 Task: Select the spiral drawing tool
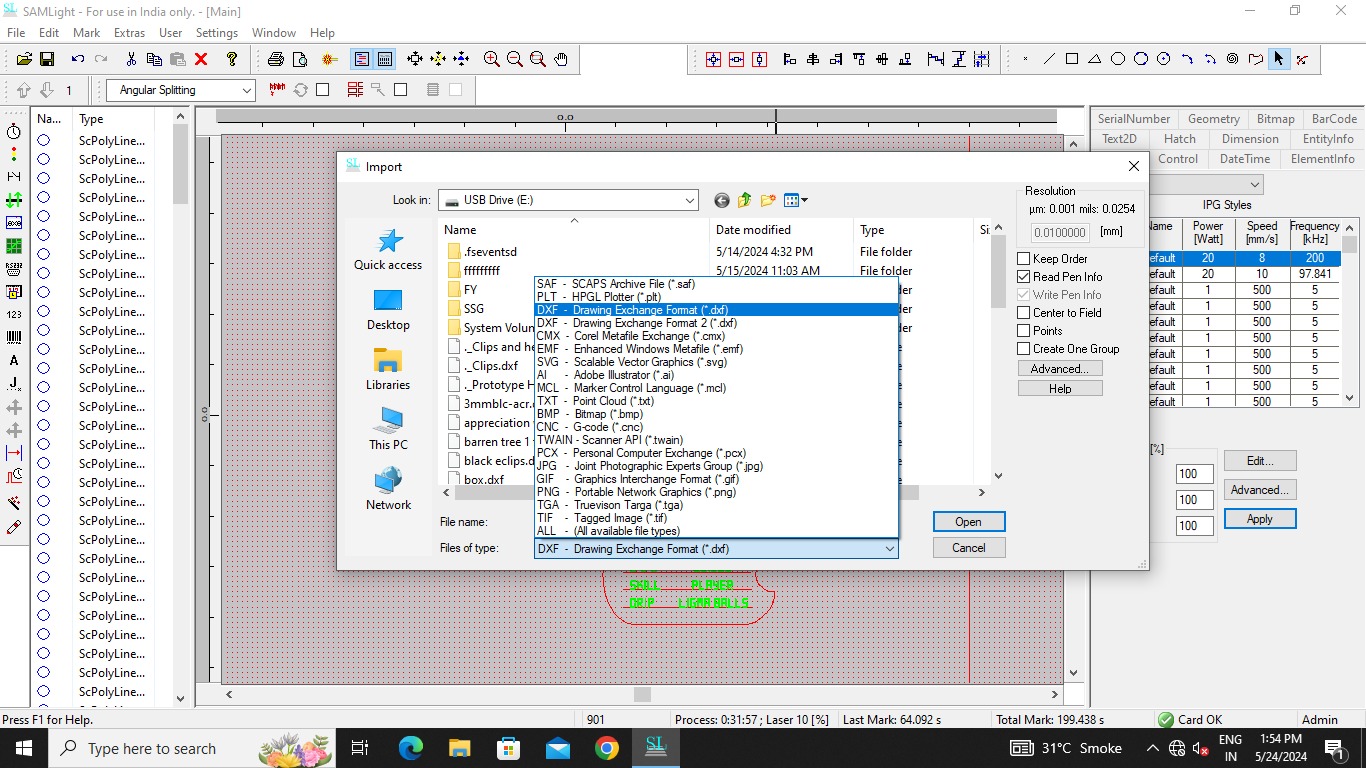[x=1232, y=59]
